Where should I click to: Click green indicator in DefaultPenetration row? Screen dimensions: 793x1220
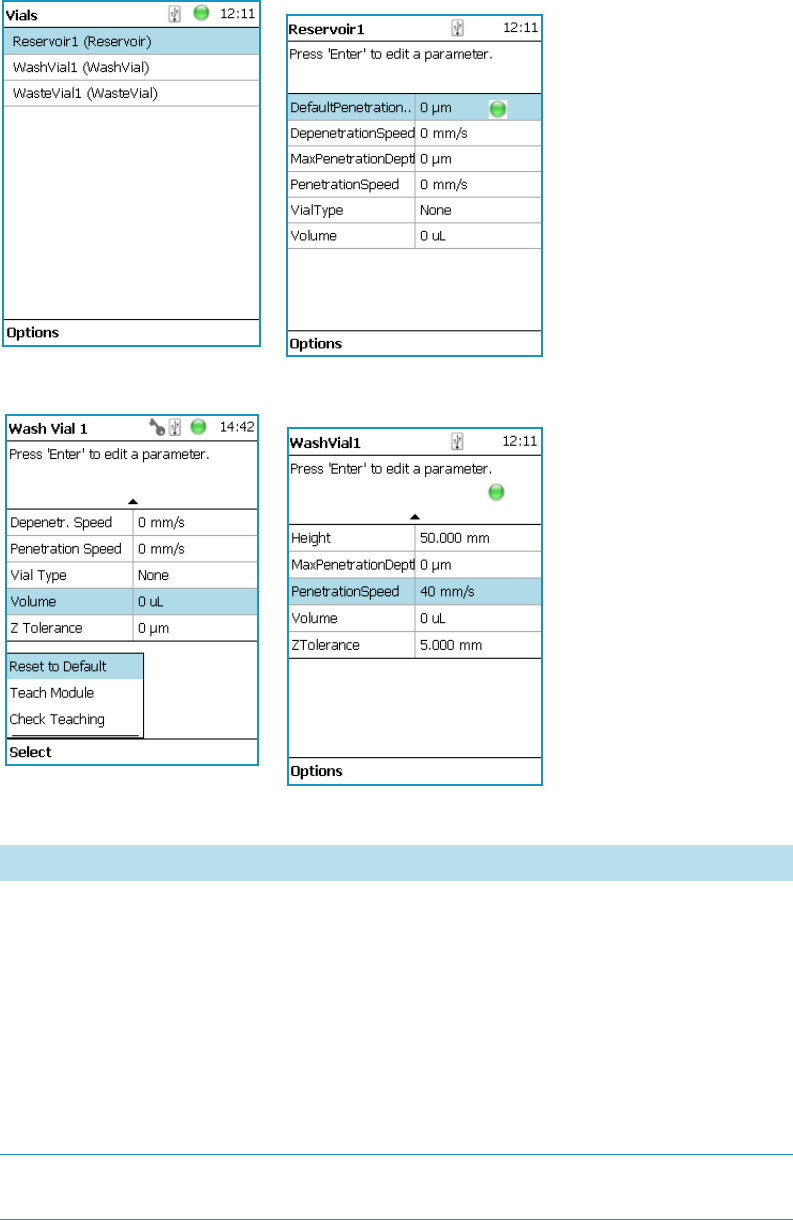point(497,108)
